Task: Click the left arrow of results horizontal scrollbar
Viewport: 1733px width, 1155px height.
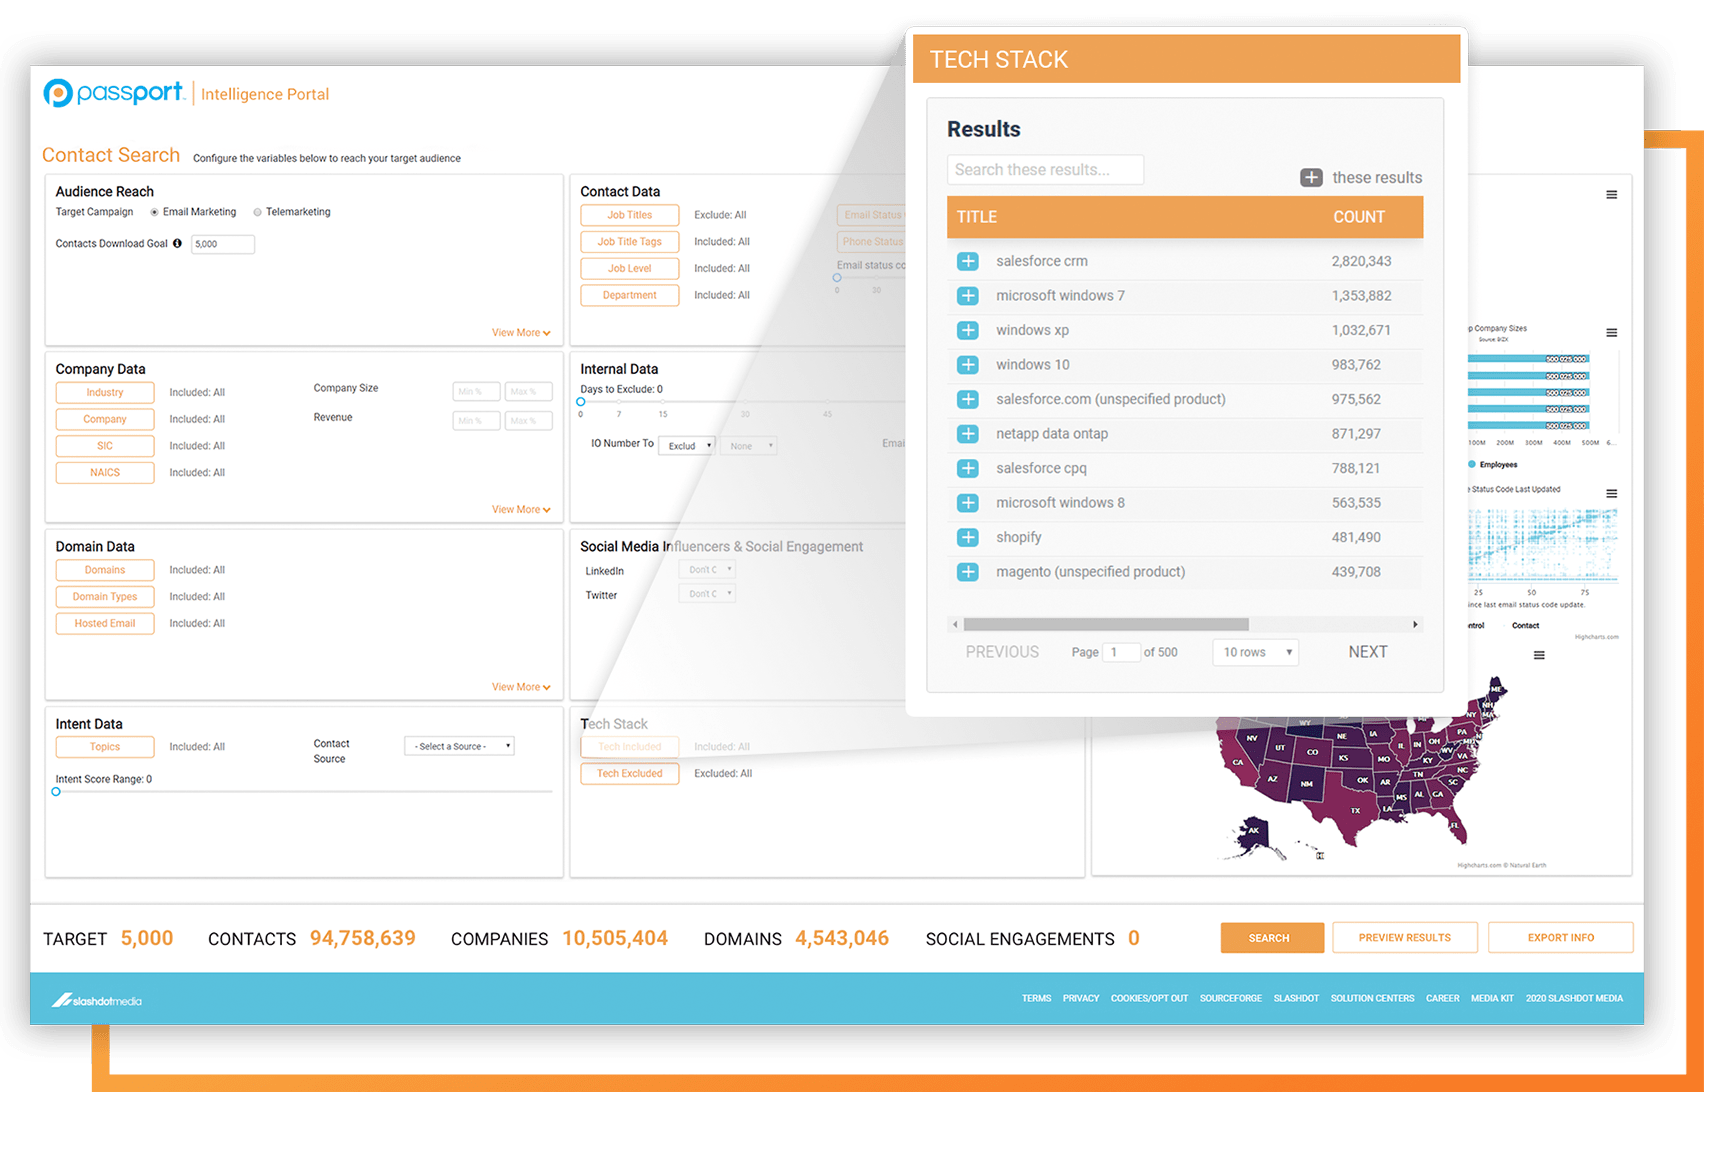Action: [x=955, y=624]
